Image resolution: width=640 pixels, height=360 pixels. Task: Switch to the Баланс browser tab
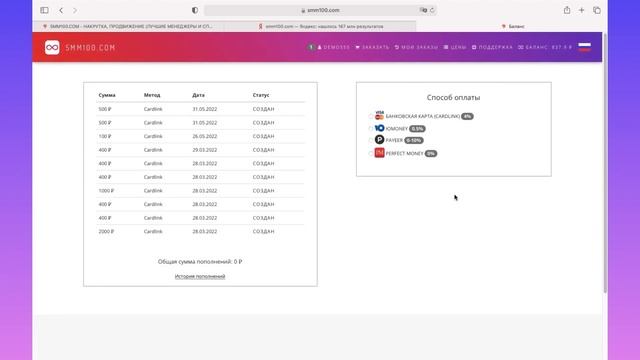[x=512, y=26]
